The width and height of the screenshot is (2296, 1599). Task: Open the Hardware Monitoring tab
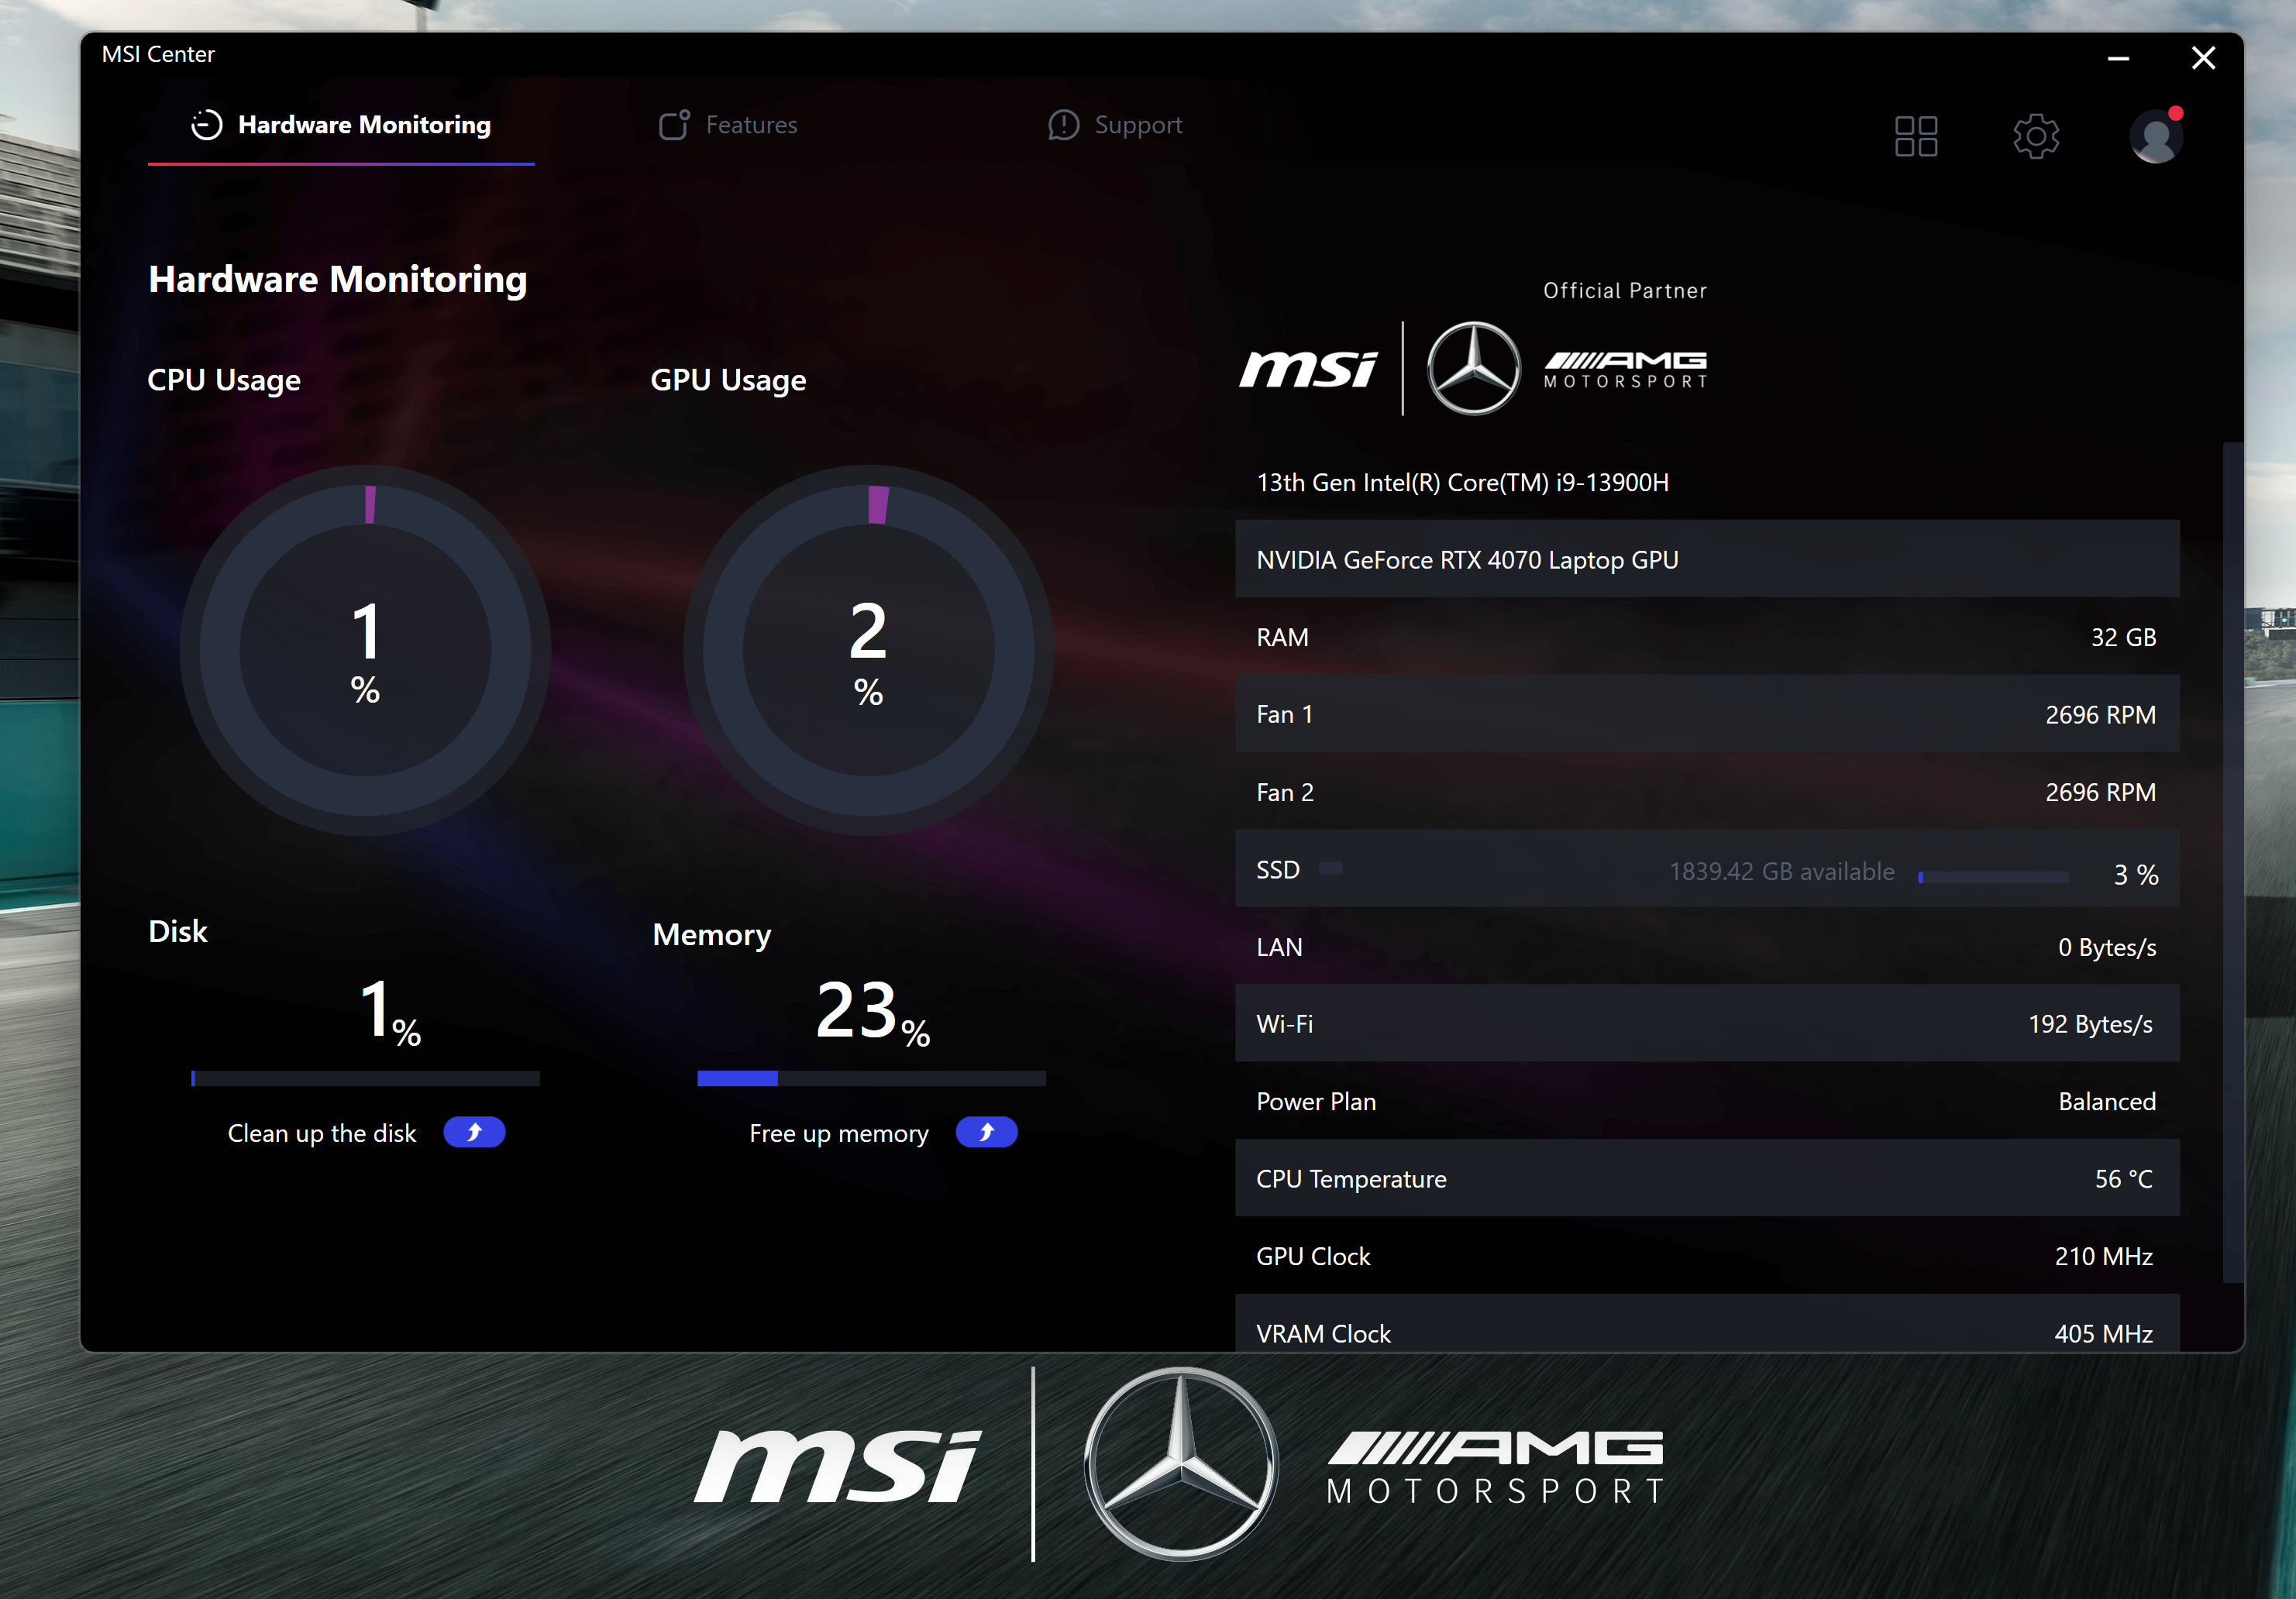[x=341, y=125]
